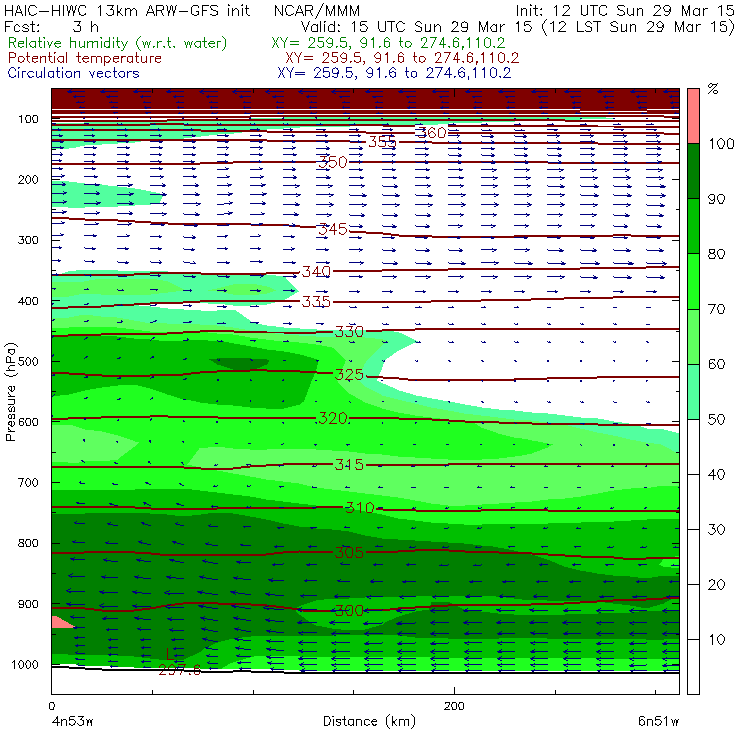Screen dimensions: 740x740
Task: Click the 'HAIC-HIWC 13km ARW-GFS init' title
Action: click(x=127, y=10)
